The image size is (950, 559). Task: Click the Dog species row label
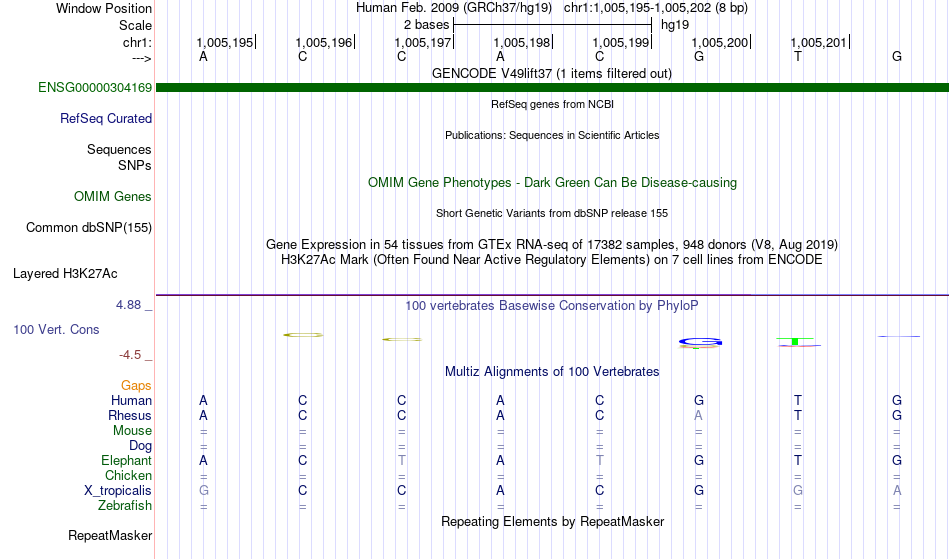140,446
